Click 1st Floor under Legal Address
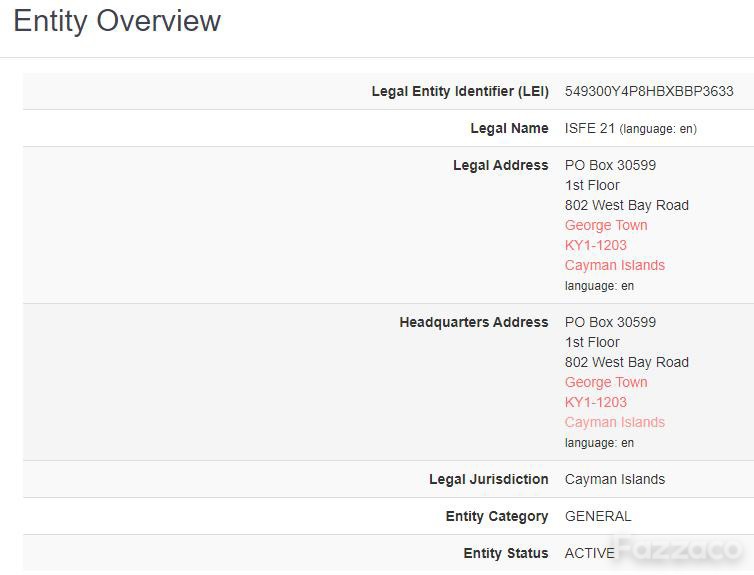Screen dimensions: 754x575 [592, 185]
